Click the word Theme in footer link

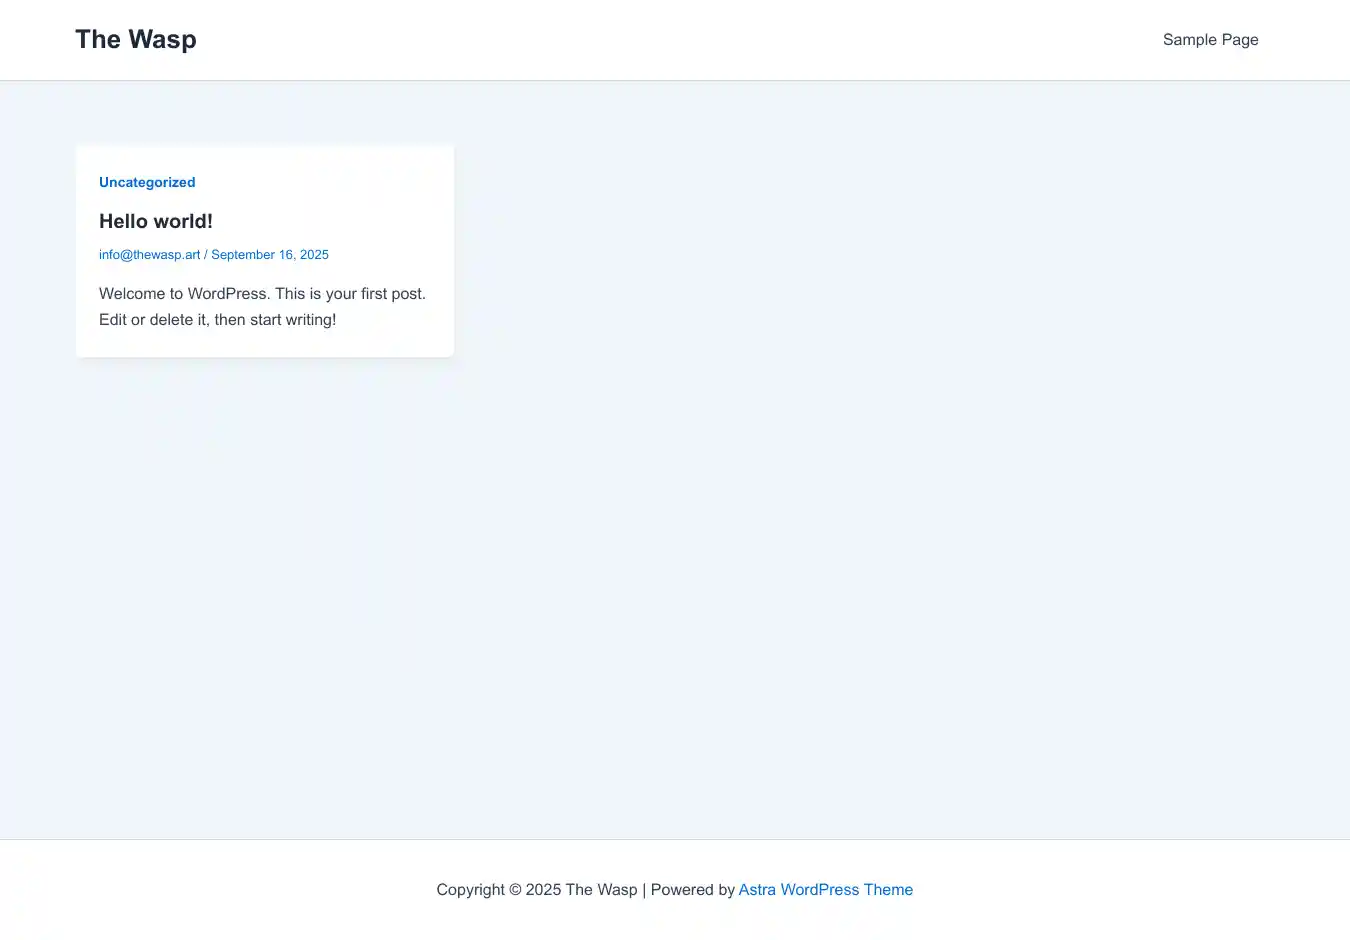point(888,890)
